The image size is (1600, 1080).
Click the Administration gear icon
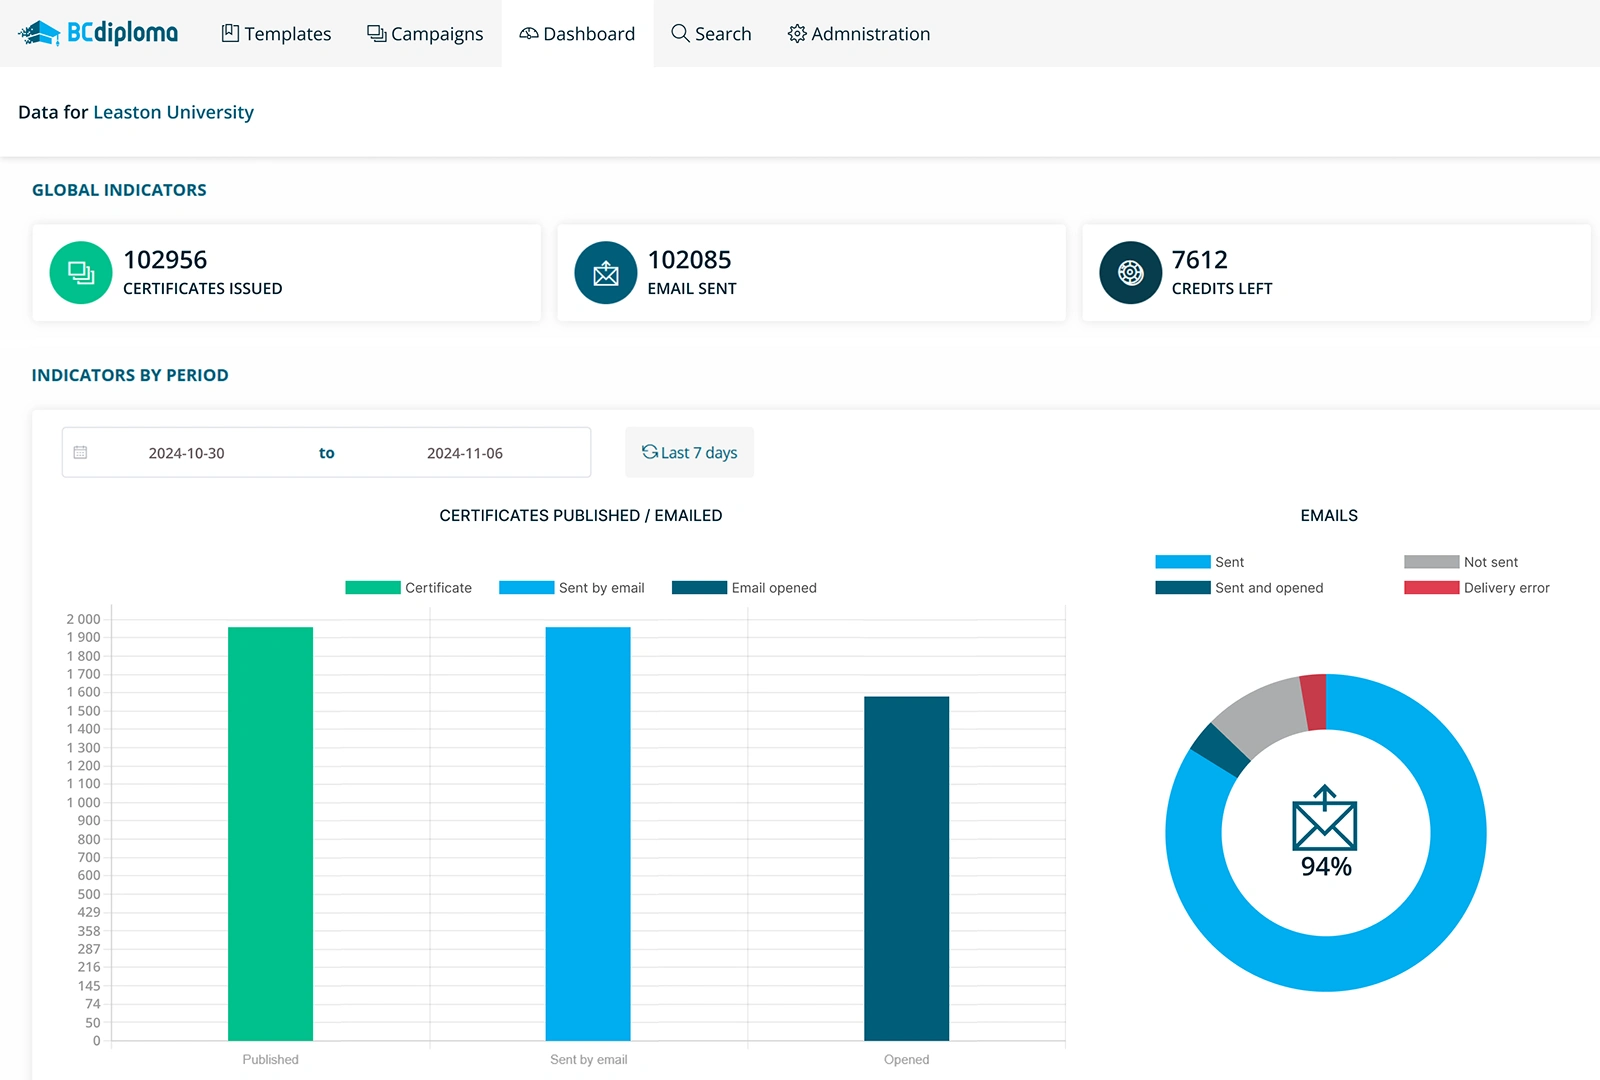(797, 33)
